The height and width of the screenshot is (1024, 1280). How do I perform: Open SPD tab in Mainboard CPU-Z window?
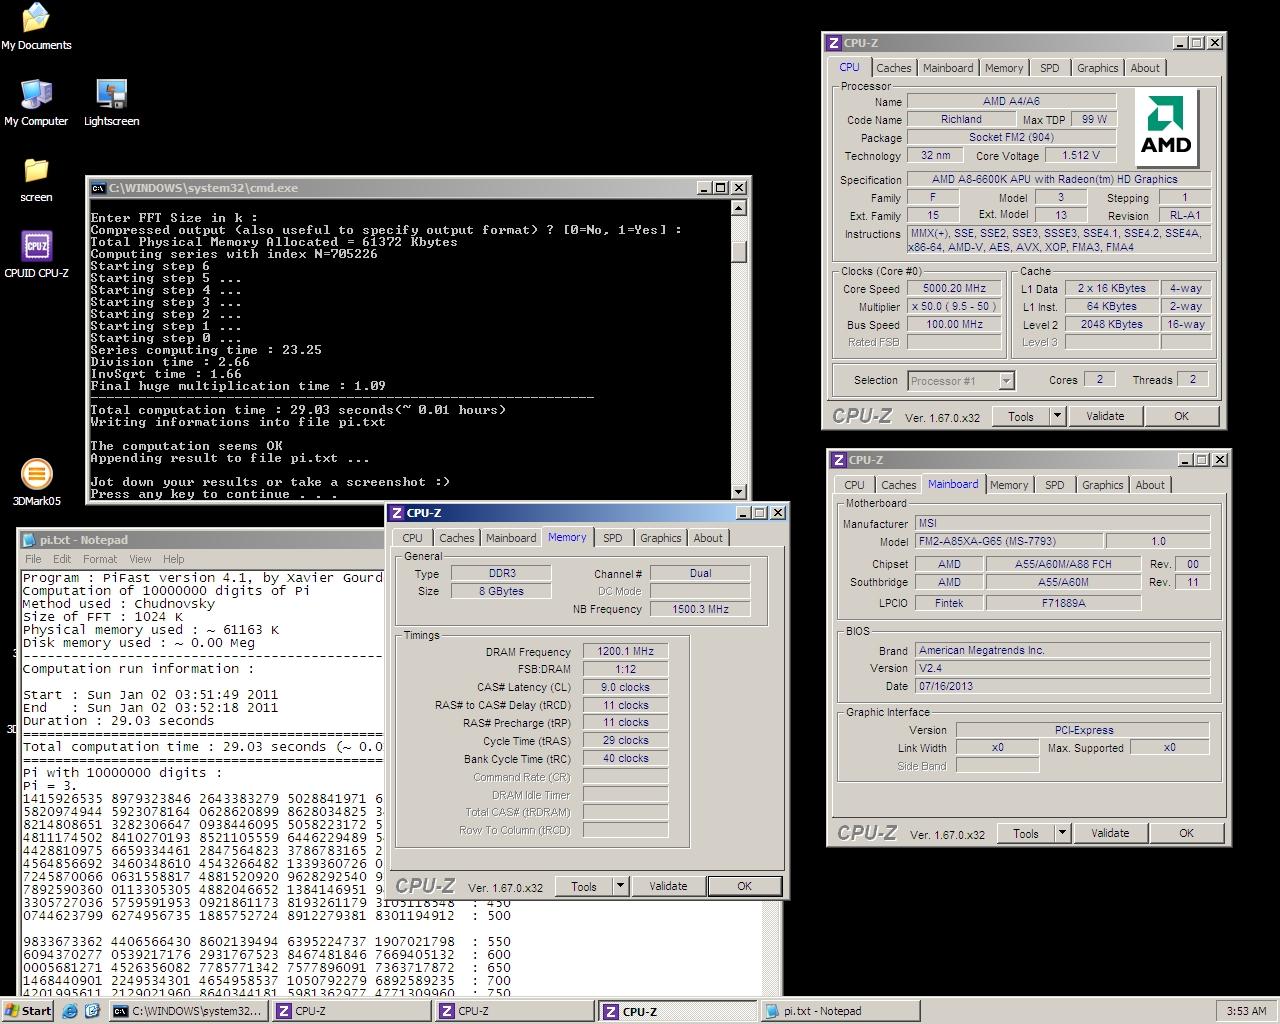(1054, 485)
